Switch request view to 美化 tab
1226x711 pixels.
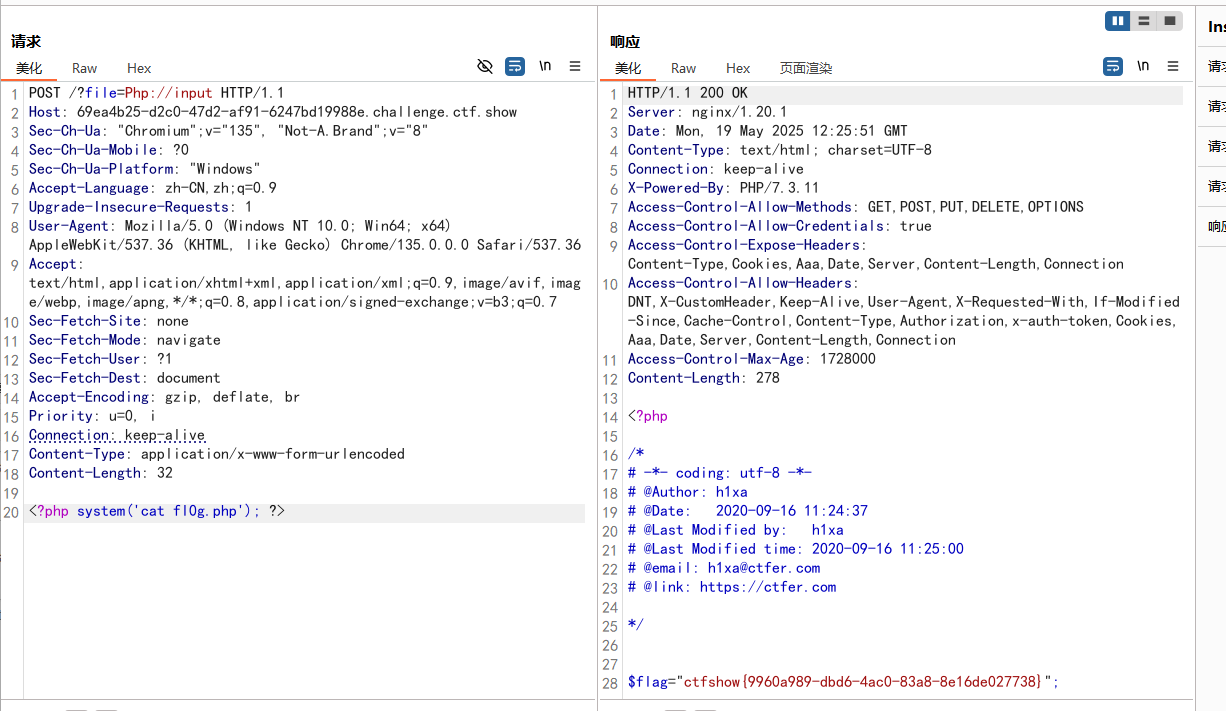29,68
